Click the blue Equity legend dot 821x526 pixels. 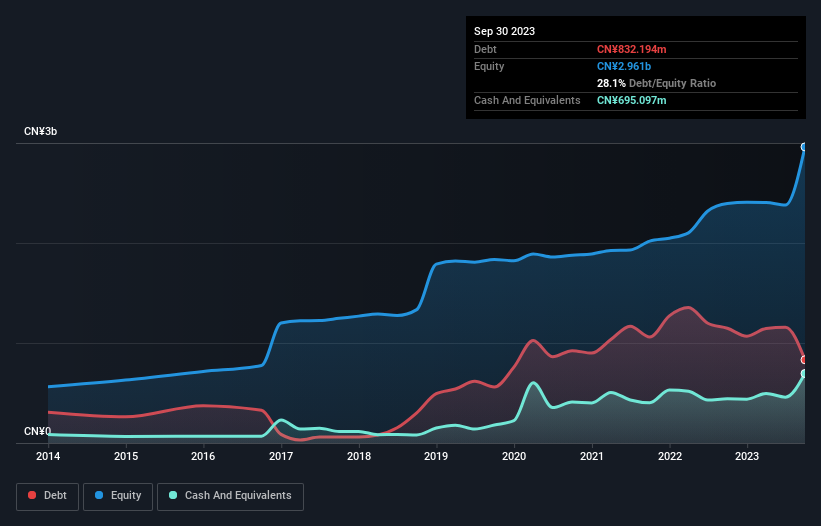(99, 495)
